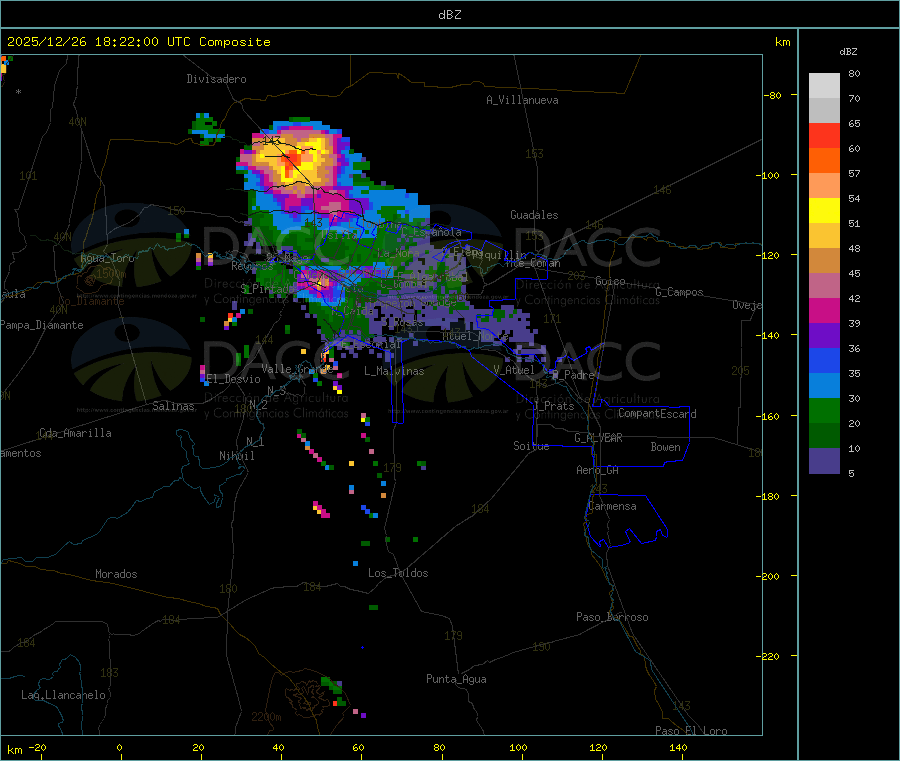900x761 pixels.
Task: Click the dBZ heading above the color legend
Action: pyautogui.click(x=848, y=52)
